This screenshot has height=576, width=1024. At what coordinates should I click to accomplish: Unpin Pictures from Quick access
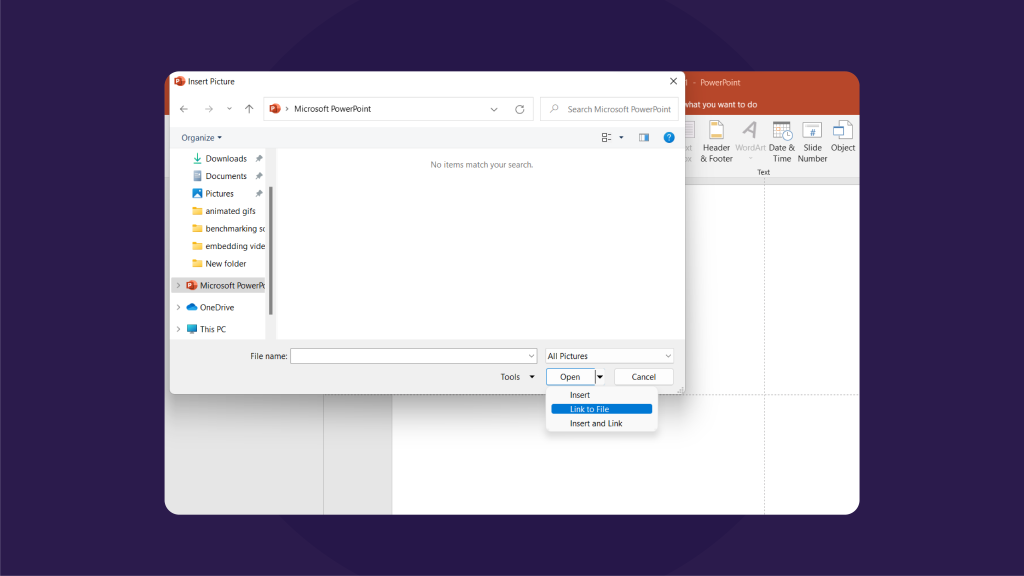click(x=257, y=193)
